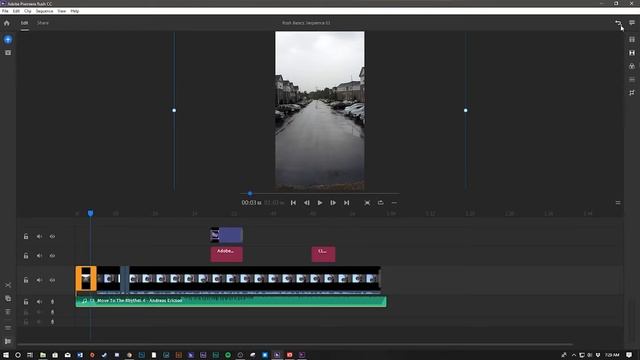Select the blue overlay clip on top track

tap(227, 235)
